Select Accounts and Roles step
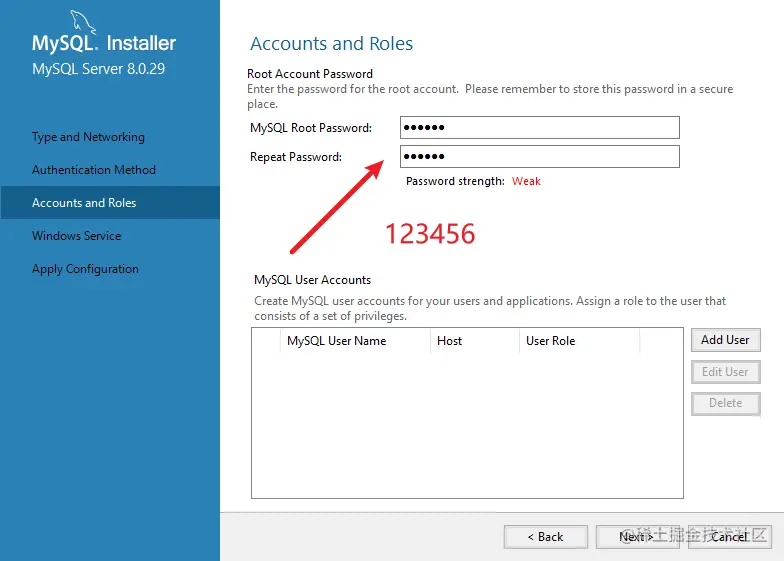The height and width of the screenshot is (561, 784). [x=110, y=202]
